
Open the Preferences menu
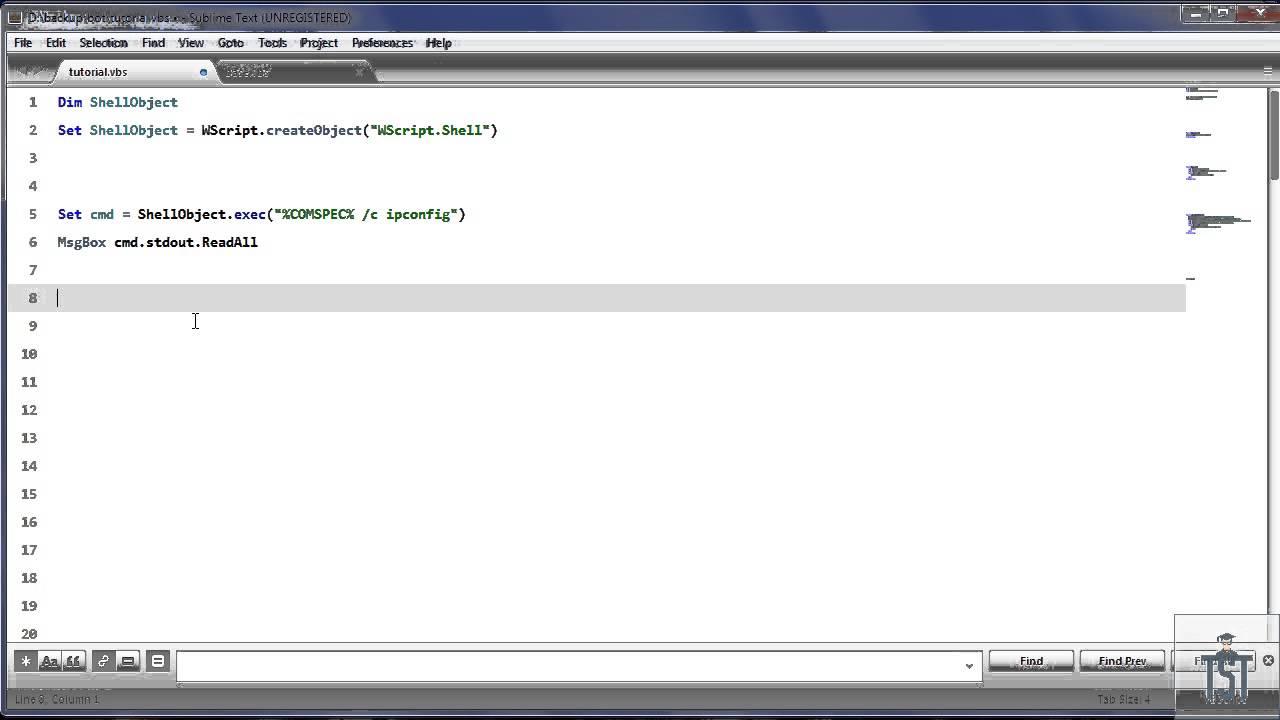coord(382,43)
